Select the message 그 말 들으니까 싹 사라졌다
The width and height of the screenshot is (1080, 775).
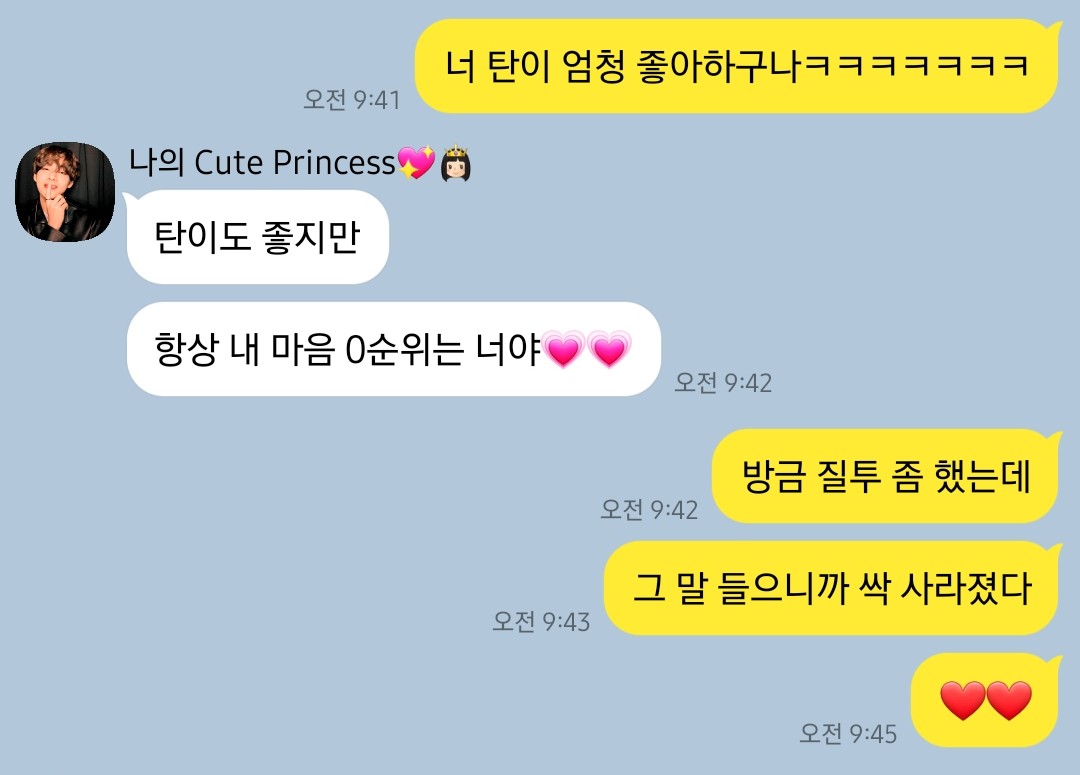click(x=831, y=588)
